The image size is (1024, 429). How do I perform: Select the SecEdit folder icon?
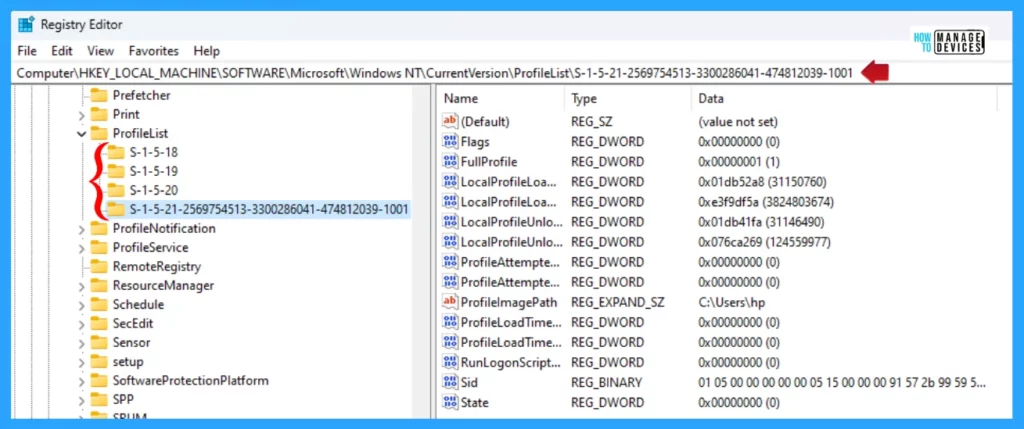(99, 323)
